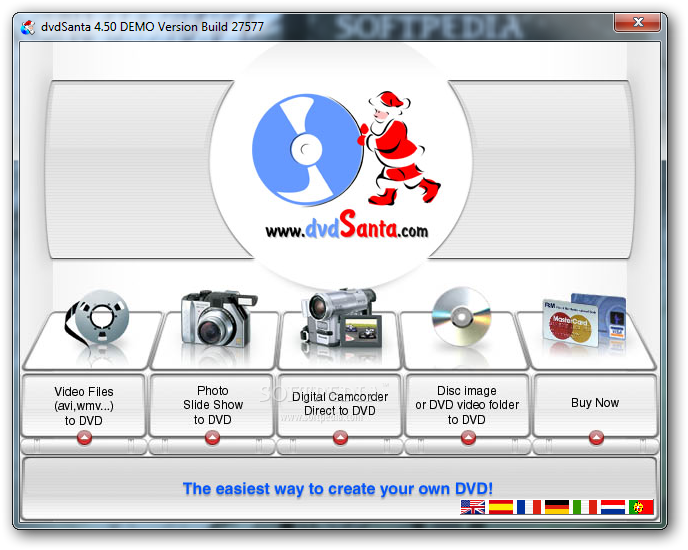
Task: Click the photo camera Slide Show icon
Action: pyautogui.click(x=219, y=319)
